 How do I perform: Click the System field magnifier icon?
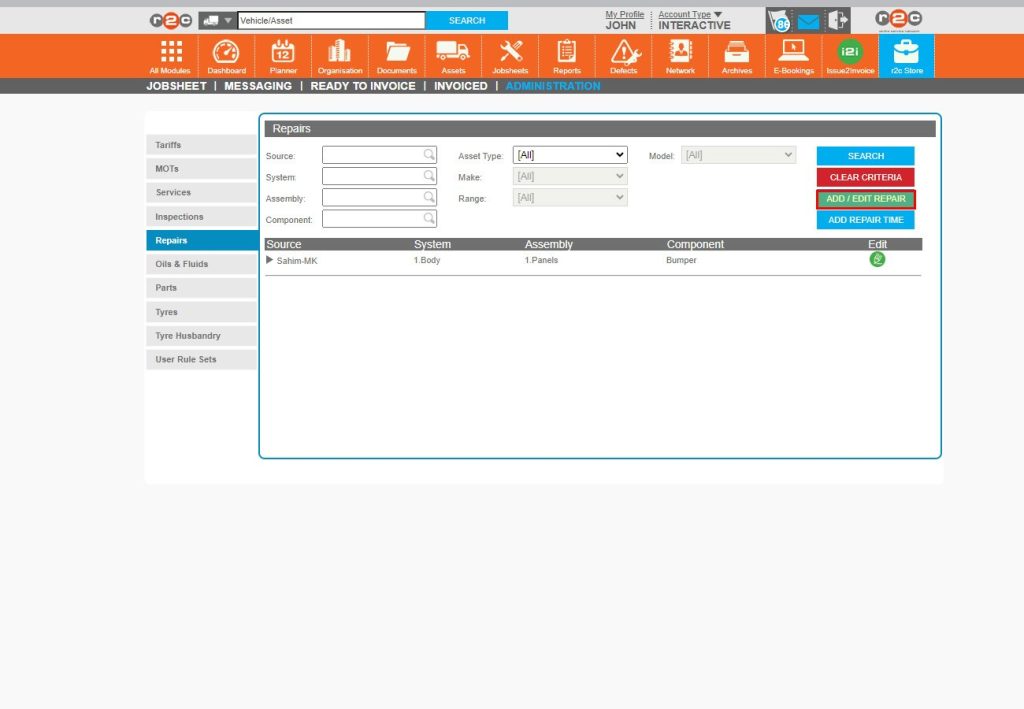(428, 176)
